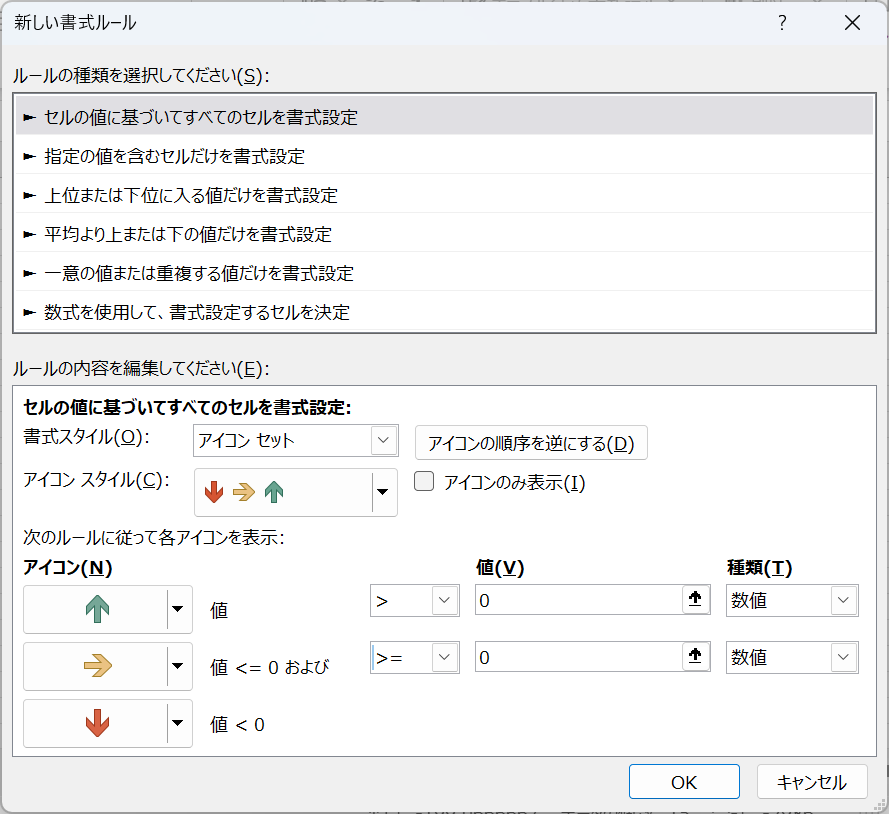Open the アイコン スタイル arrow set dropdown
889x814 pixels.
295,492
